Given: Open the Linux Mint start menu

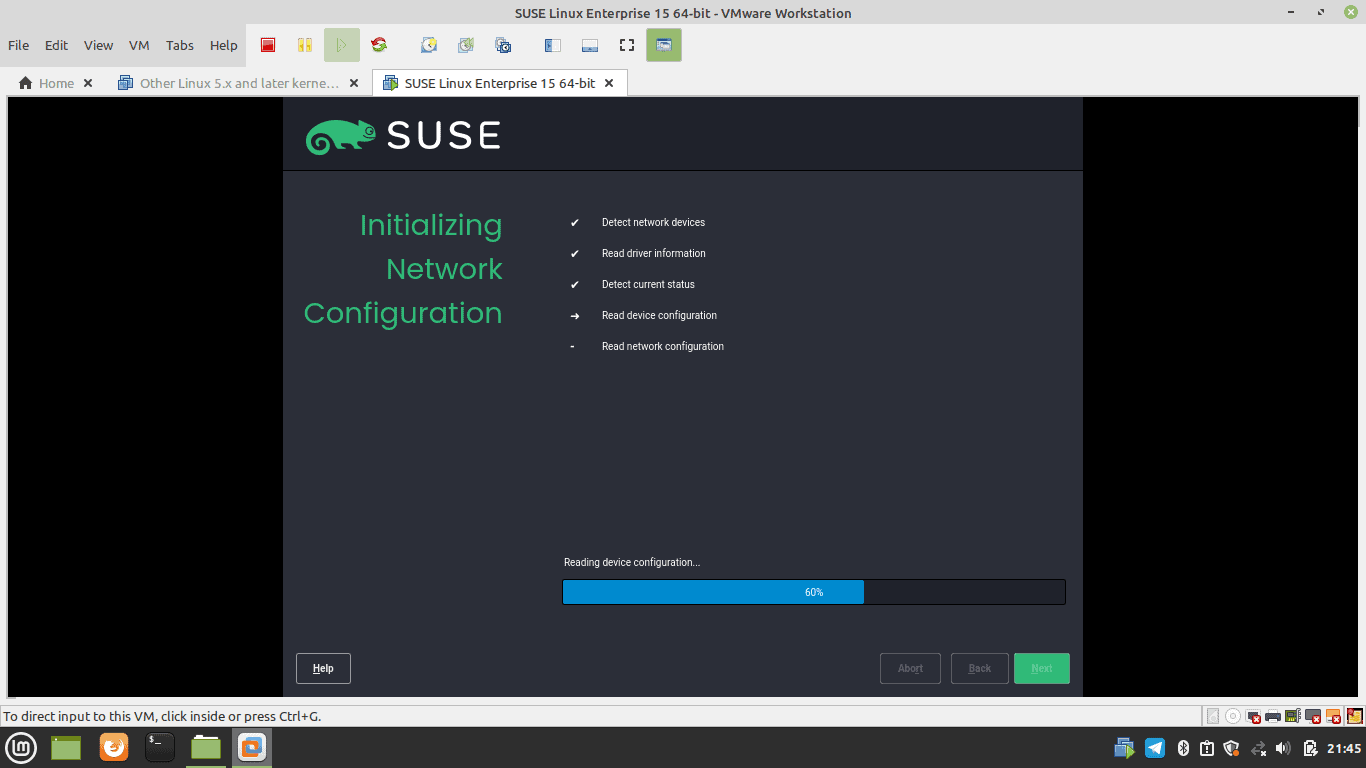Looking at the screenshot, I should coord(22,747).
